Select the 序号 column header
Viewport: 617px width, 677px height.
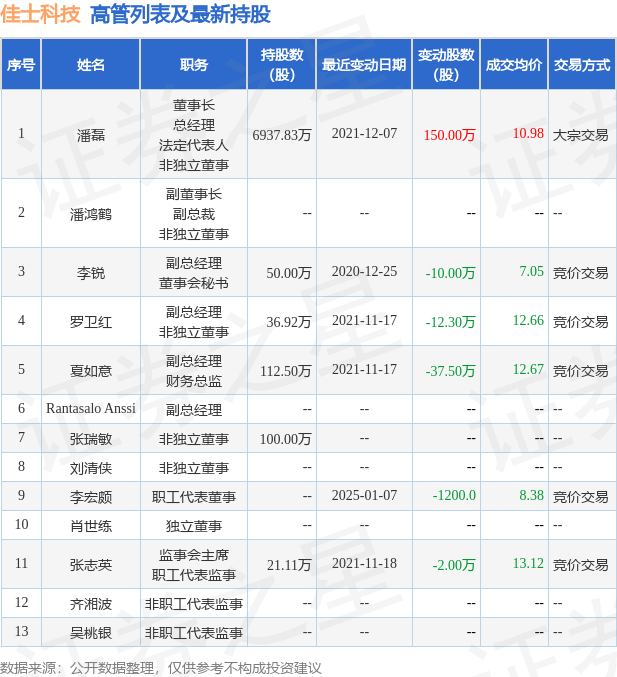click(21, 65)
